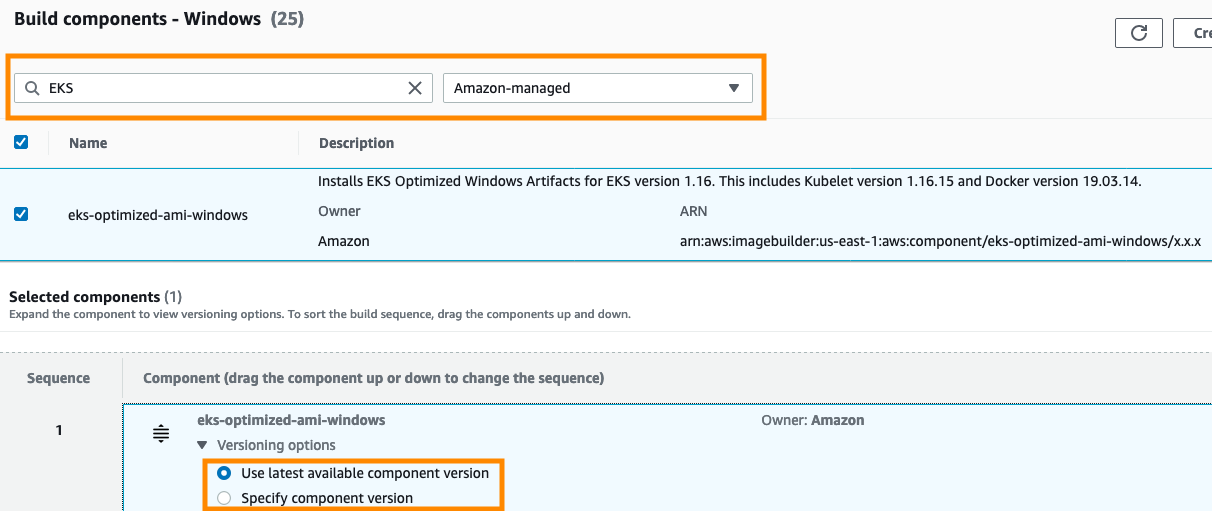
Task: Toggle the select-all components checkbox
Action: tap(21, 142)
